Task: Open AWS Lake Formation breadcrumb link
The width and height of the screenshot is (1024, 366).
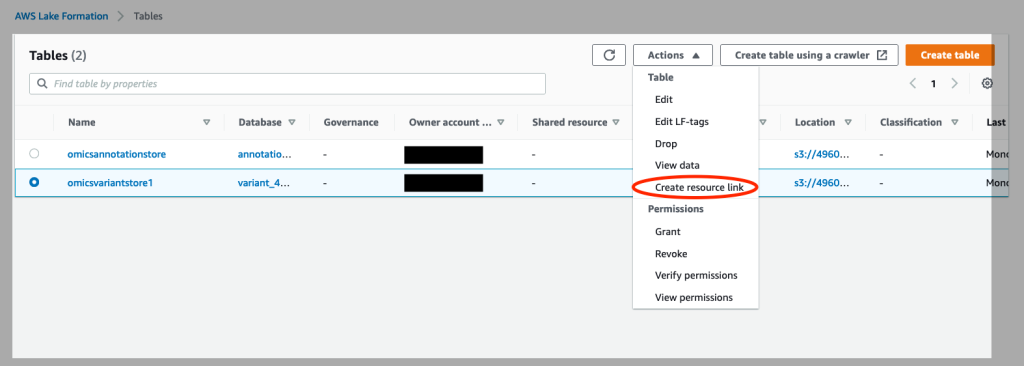Action: (x=62, y=16)
